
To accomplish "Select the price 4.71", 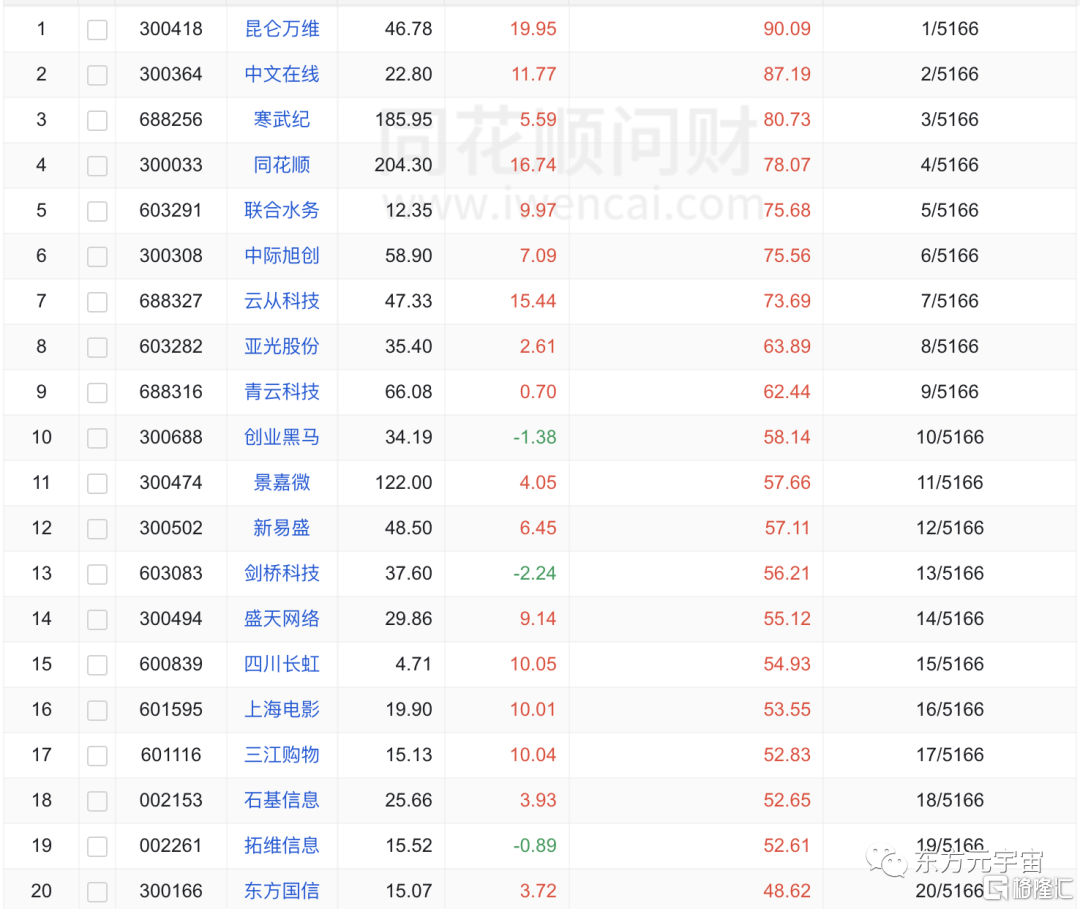I will (413, 665).
